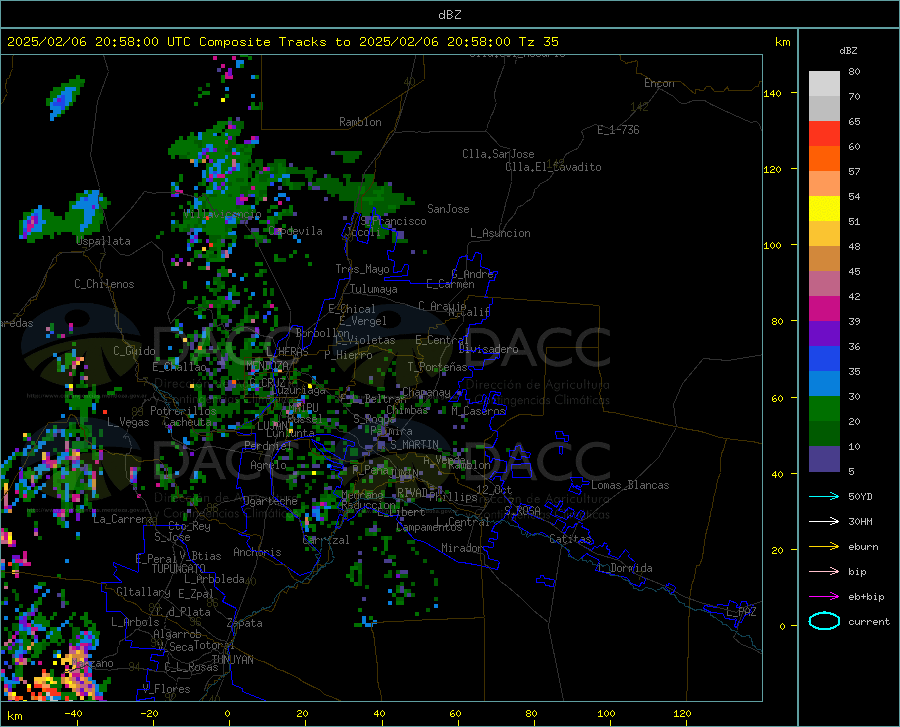
Task: Click the L_PAZ map label
Action: point(741,612)
